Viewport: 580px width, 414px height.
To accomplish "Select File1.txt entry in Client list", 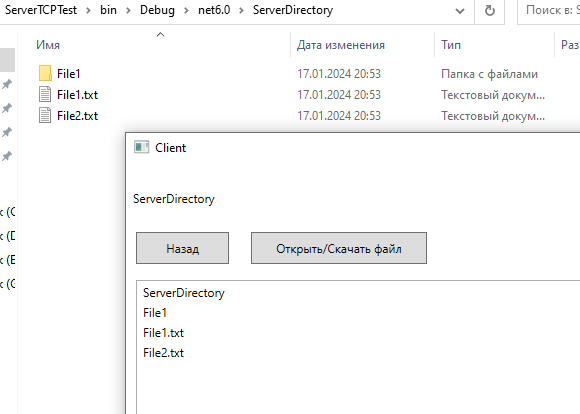I will click(163, 333).
